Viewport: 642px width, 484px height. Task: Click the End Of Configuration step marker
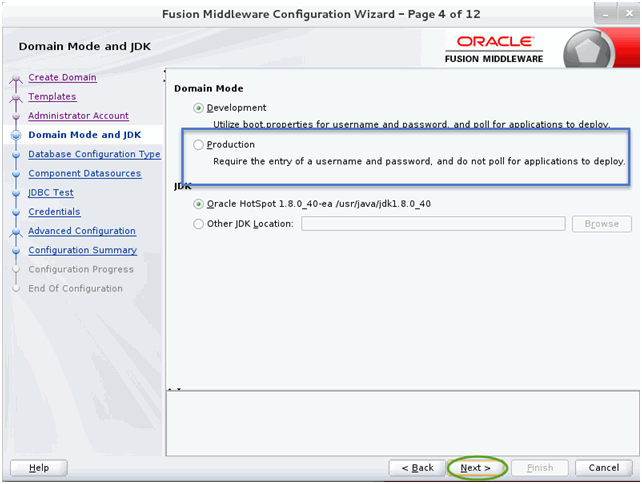(x=16, y=289)
